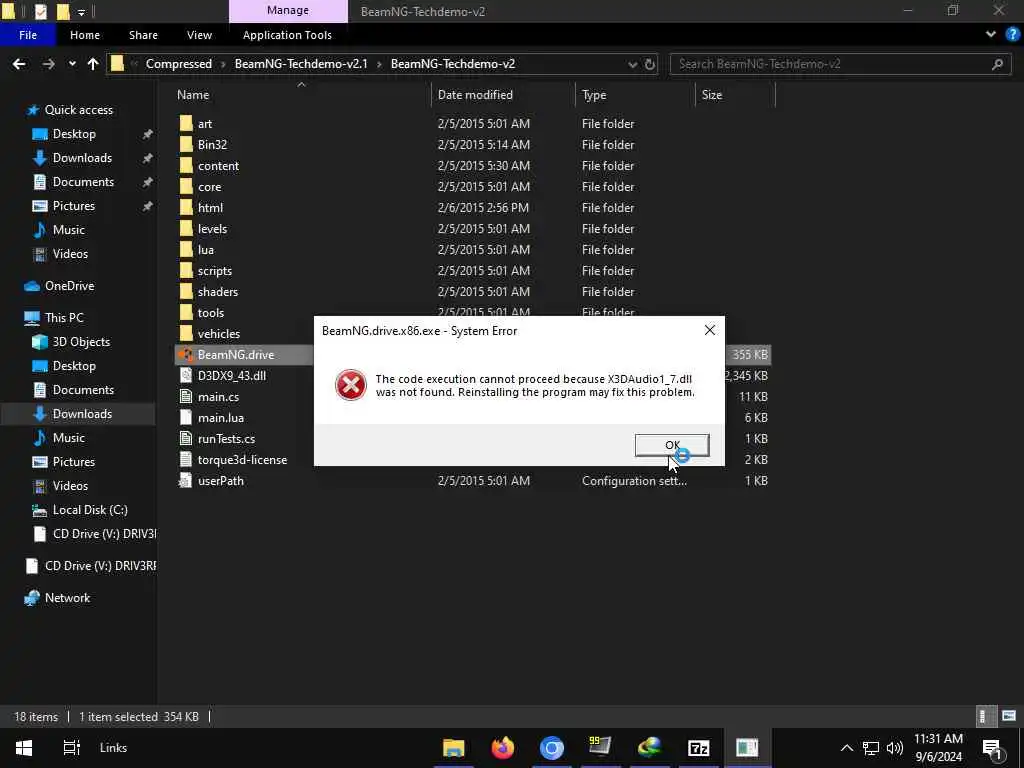Open Local Disk (C:)
This screenshot has width=1024, height=768.
(x=90, y=510)
